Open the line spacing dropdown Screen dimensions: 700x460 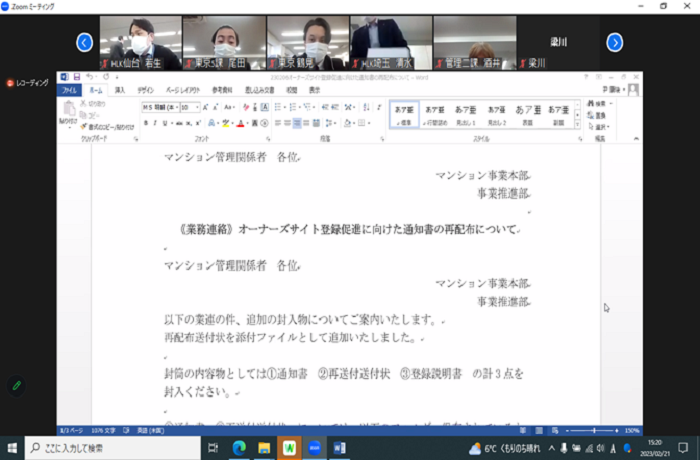(x=331, y=123)
